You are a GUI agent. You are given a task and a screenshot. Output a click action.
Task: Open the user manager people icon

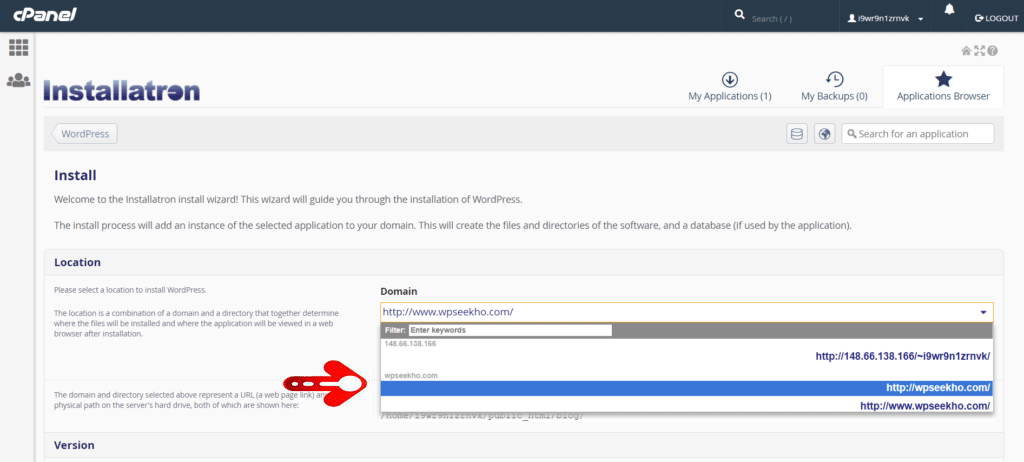tap(18, 80)
